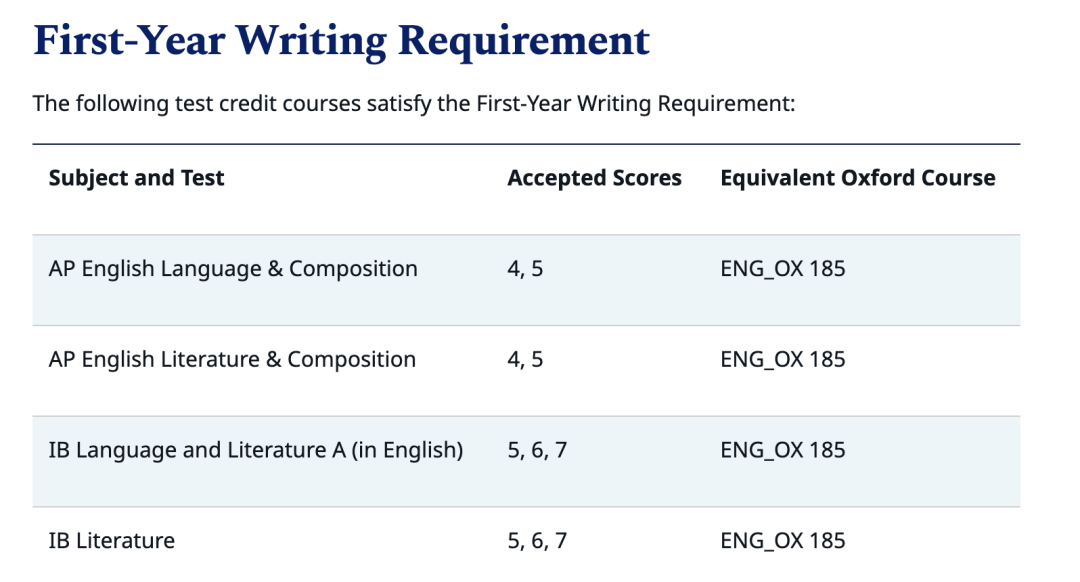Click ENG_OX 185 in IB Language and Literature row
This screenshot has width=1080, height=582.
click(x=782, y=450)
